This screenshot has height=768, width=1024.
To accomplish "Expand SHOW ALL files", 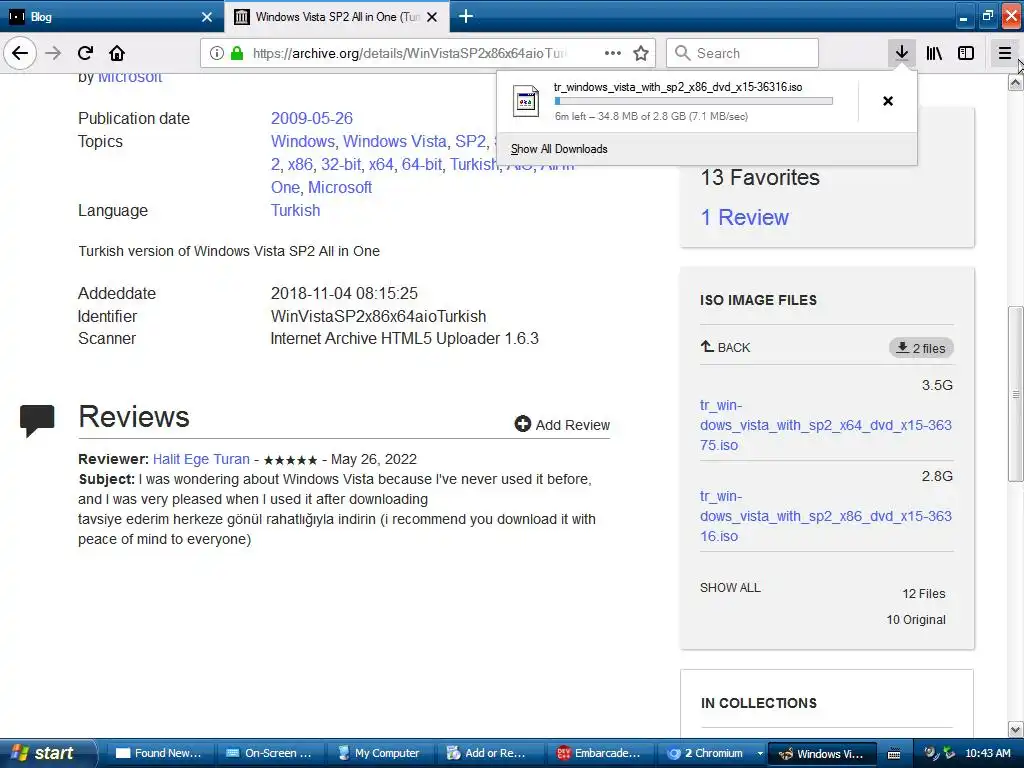I will pos(730,588).
